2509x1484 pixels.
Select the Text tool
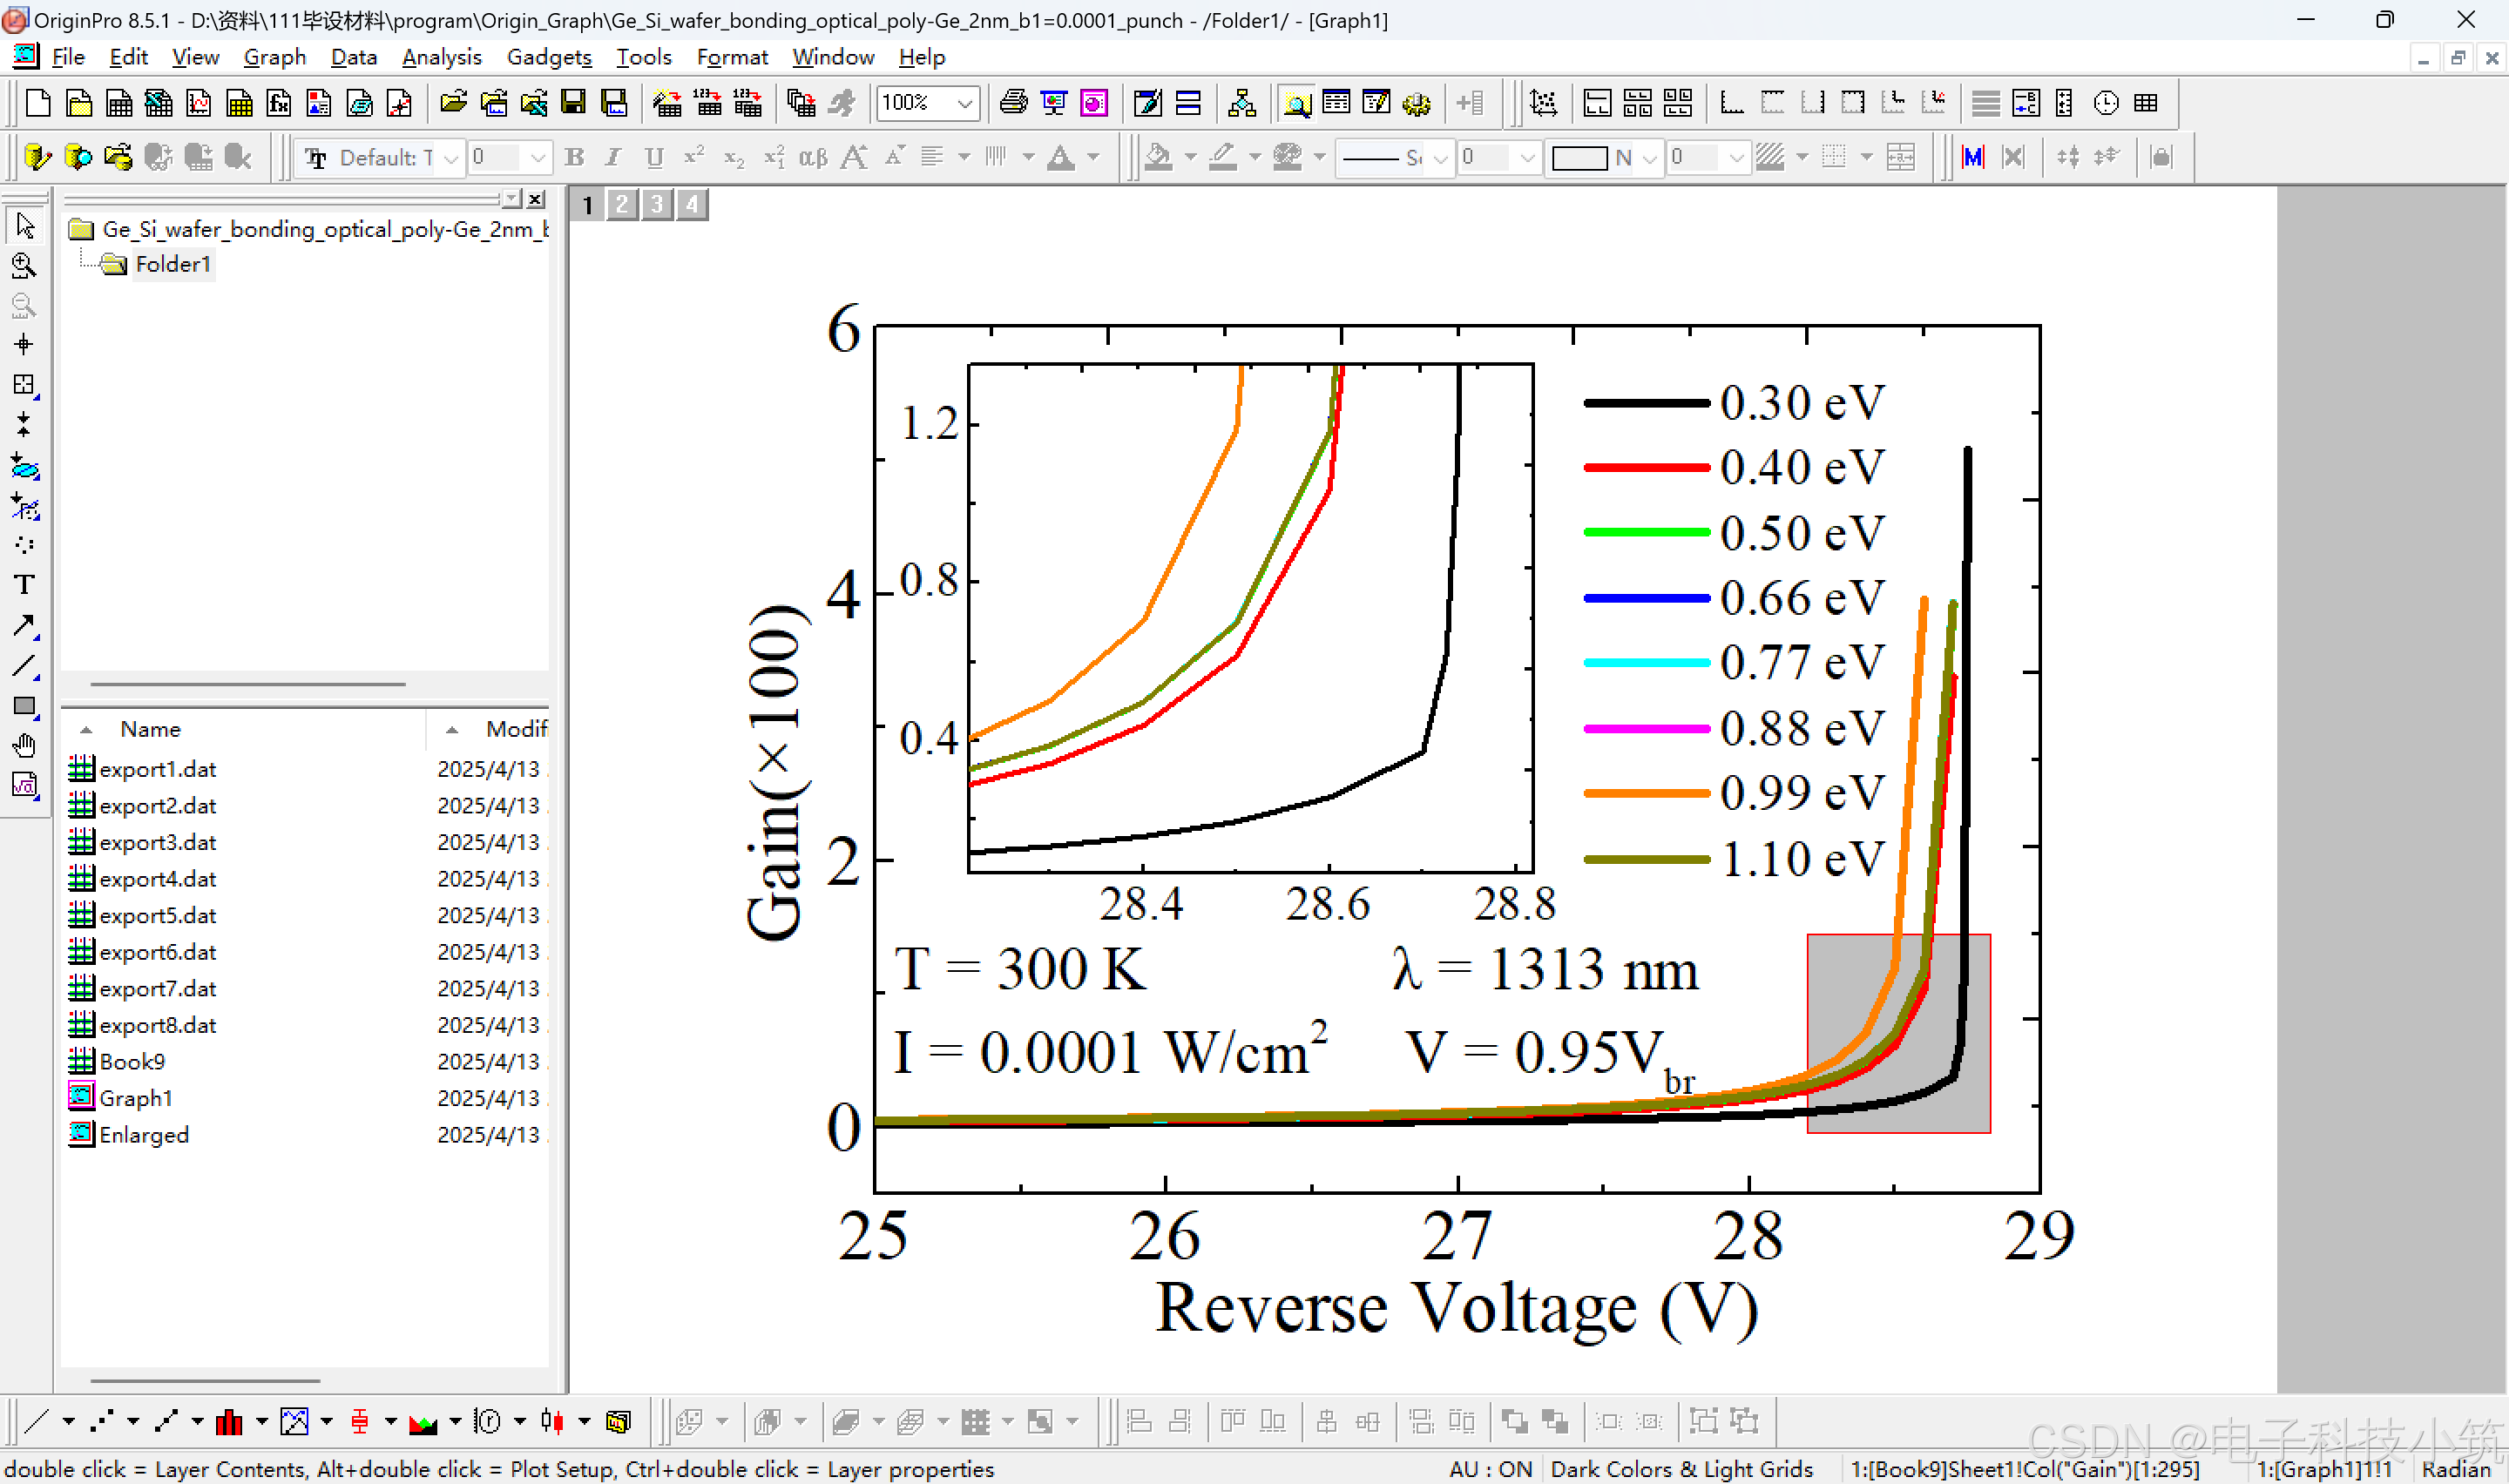24,585
